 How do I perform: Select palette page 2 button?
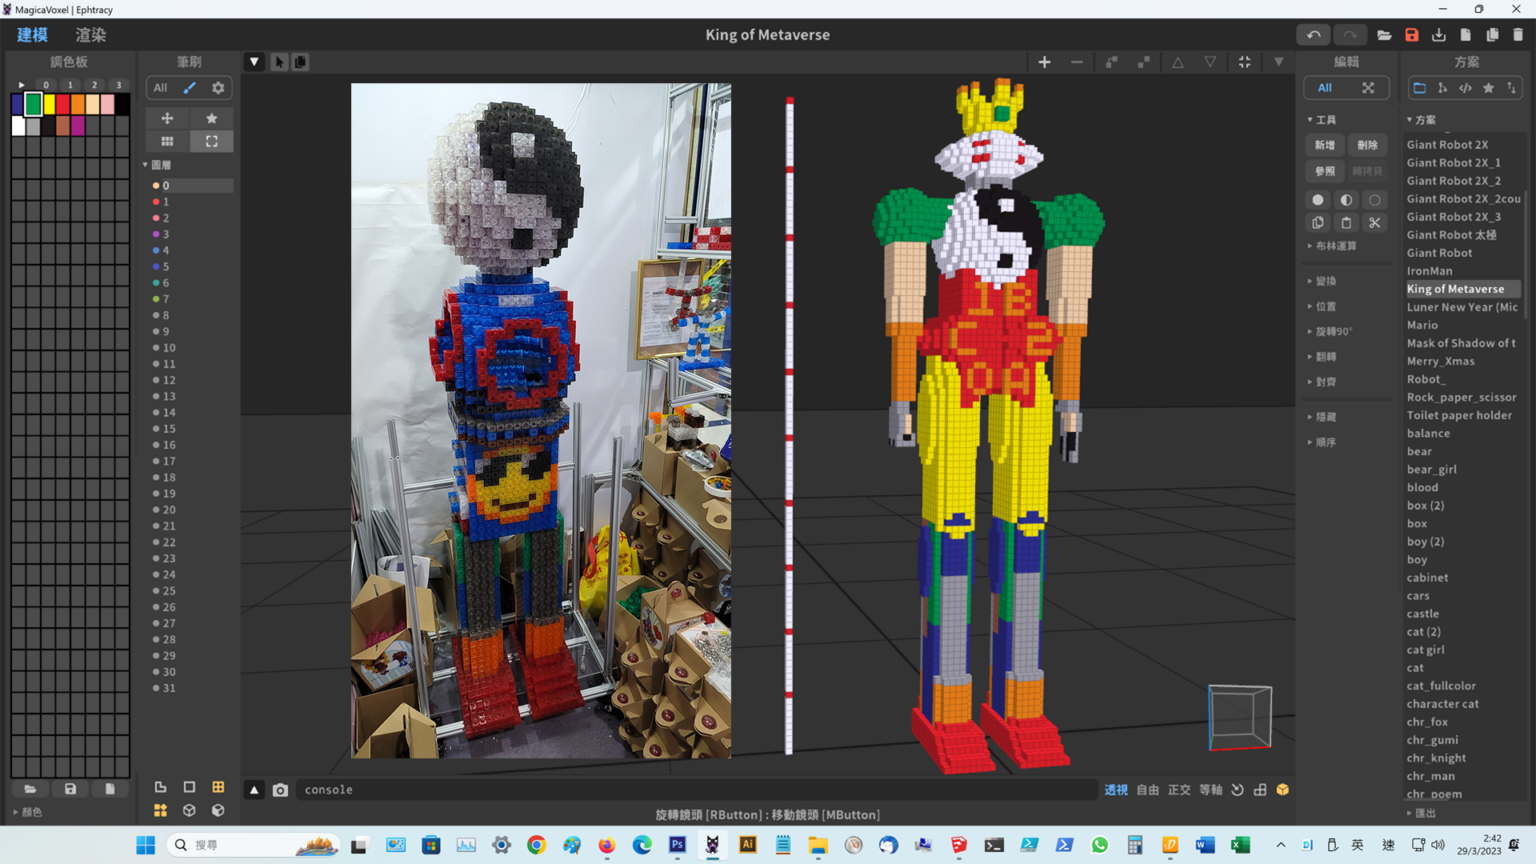(94, 85)
